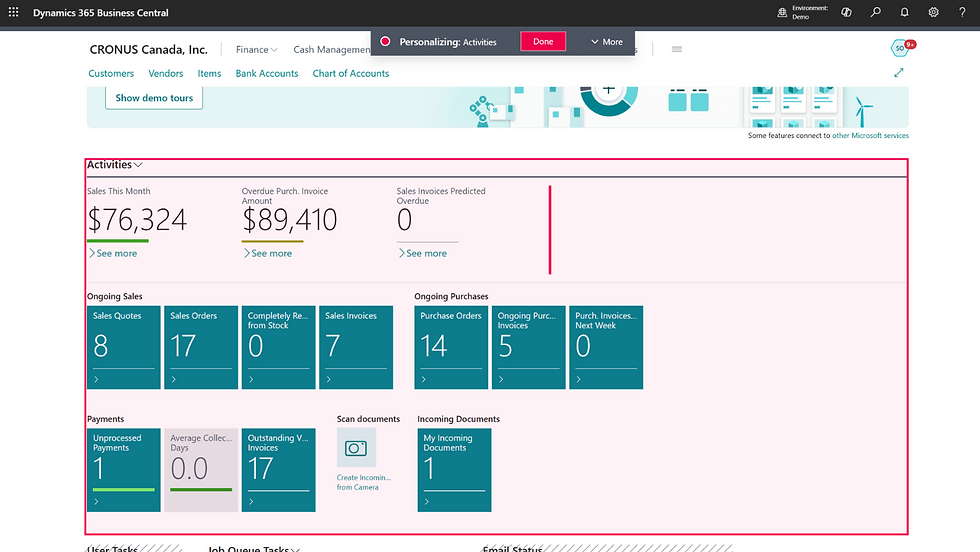980x552 pixels.
Task: Open arrow on Completely Reserved from Stock tile
Action: point(251,379)
